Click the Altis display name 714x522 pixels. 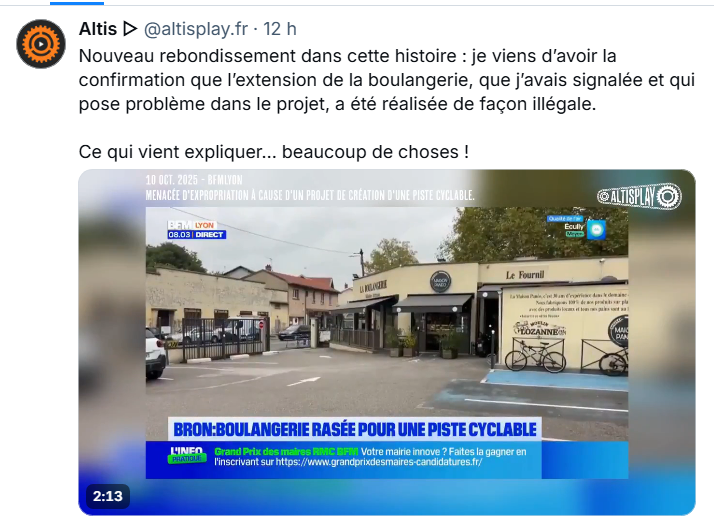coord(98,29)
